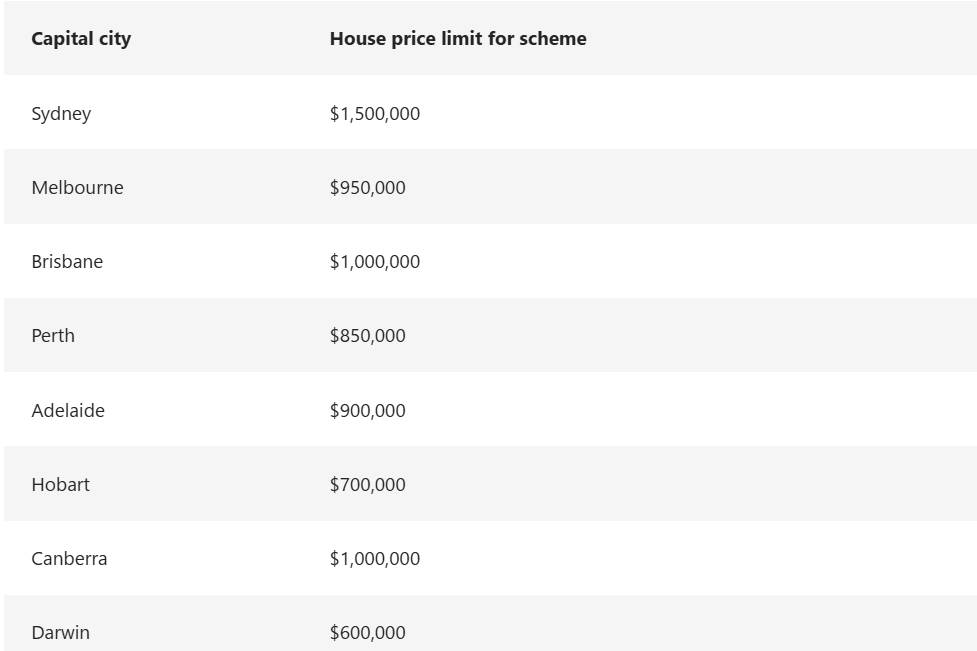The width and height of the screenshot is (977, 651).
Task: Select the Perth city cell
Action: (x=53, y=336)
